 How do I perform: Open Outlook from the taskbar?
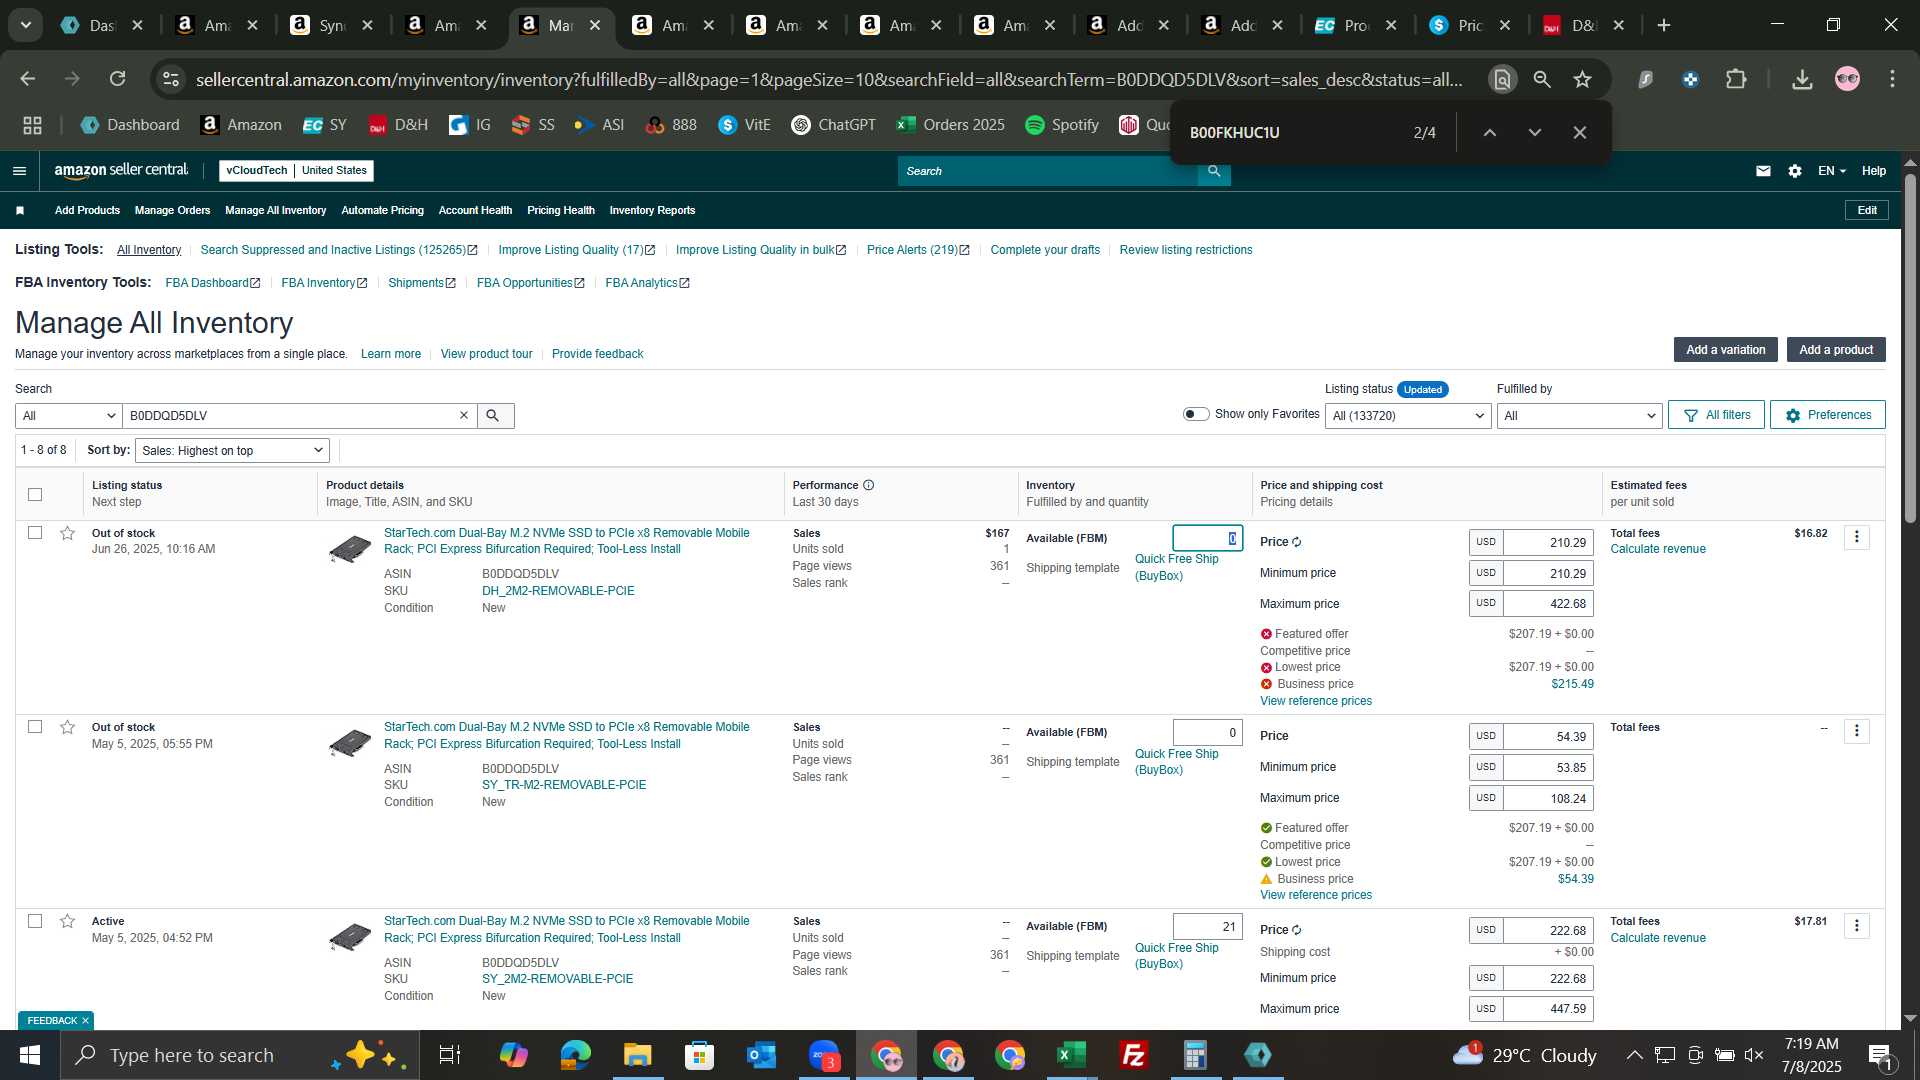point(762,1055)
